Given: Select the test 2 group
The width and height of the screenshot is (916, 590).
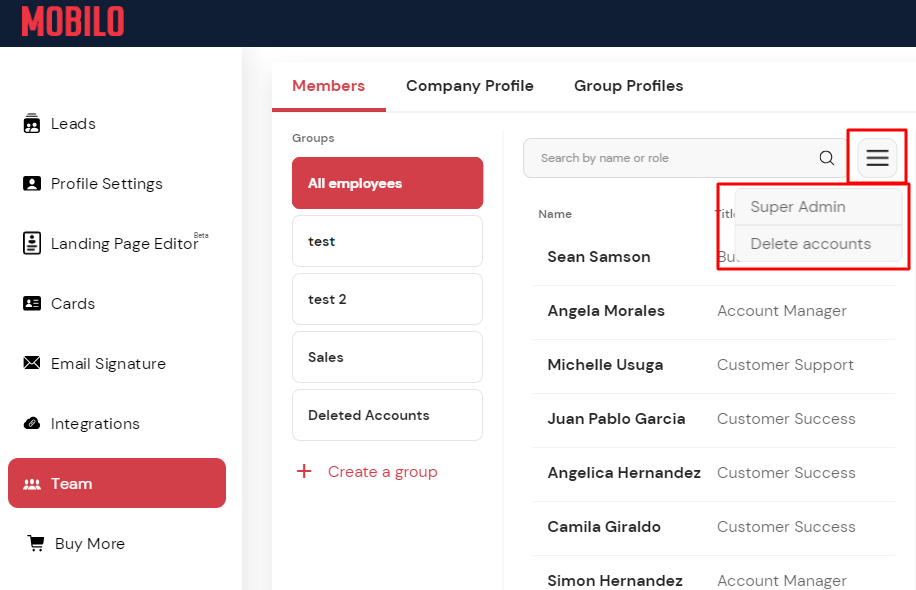Looking at the screenshot, I should pos(387,299).
